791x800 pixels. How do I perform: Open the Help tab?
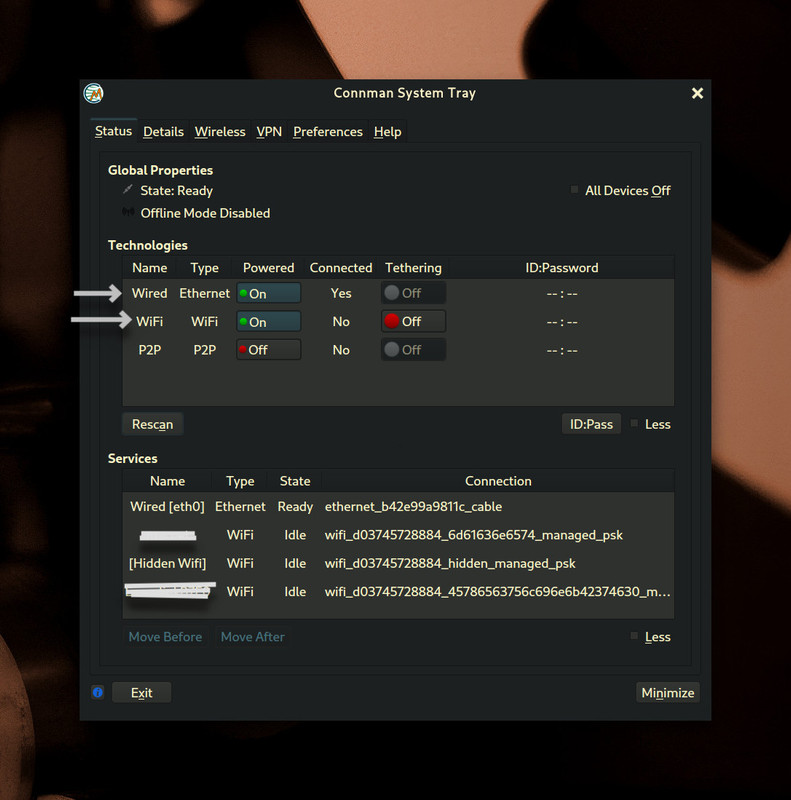pos(387,132)
